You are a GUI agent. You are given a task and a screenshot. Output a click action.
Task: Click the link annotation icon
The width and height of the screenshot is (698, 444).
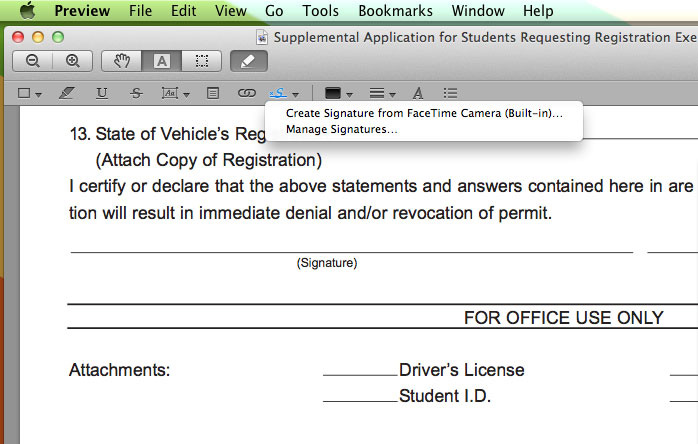246,93
